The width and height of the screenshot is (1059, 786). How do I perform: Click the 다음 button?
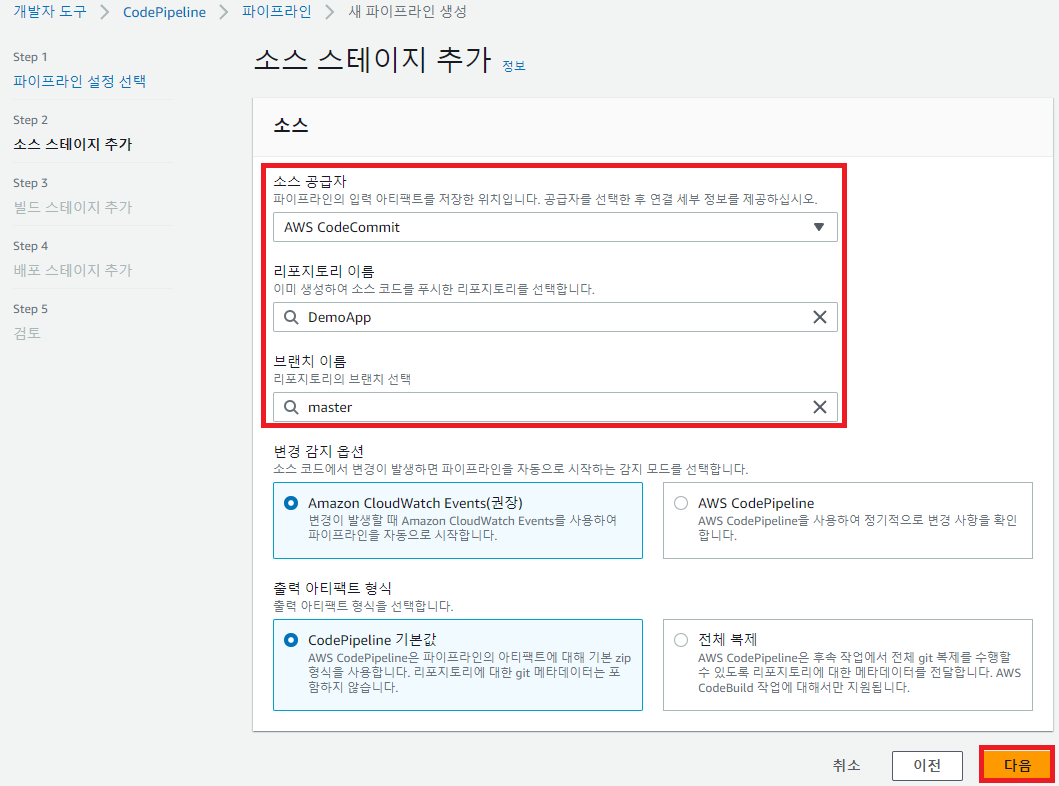click(1016, 765)
